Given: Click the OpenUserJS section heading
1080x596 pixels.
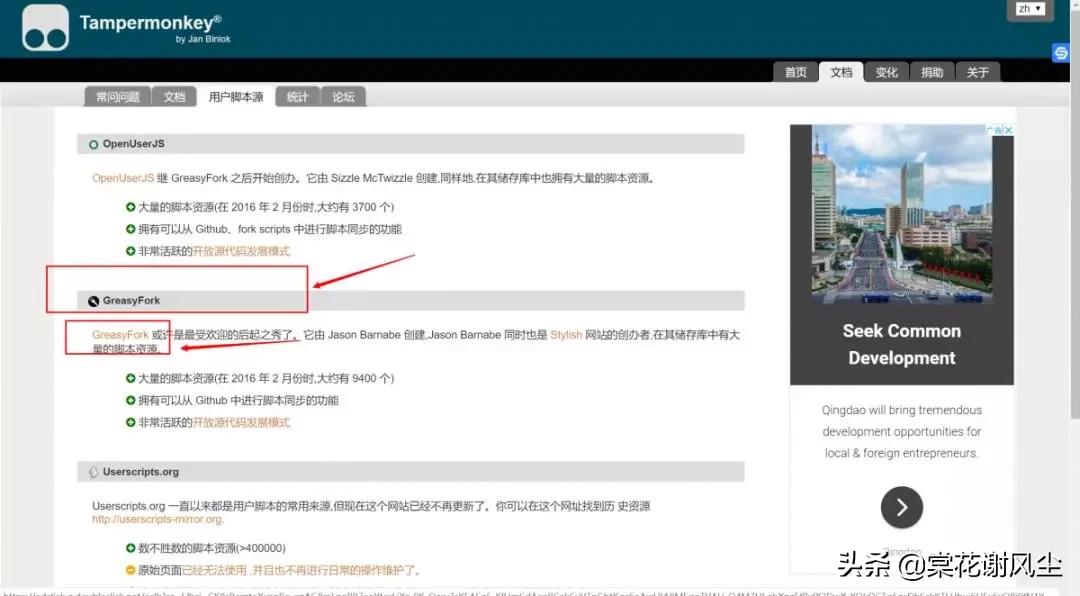Looking at the screenshot, I should (134, 144).
